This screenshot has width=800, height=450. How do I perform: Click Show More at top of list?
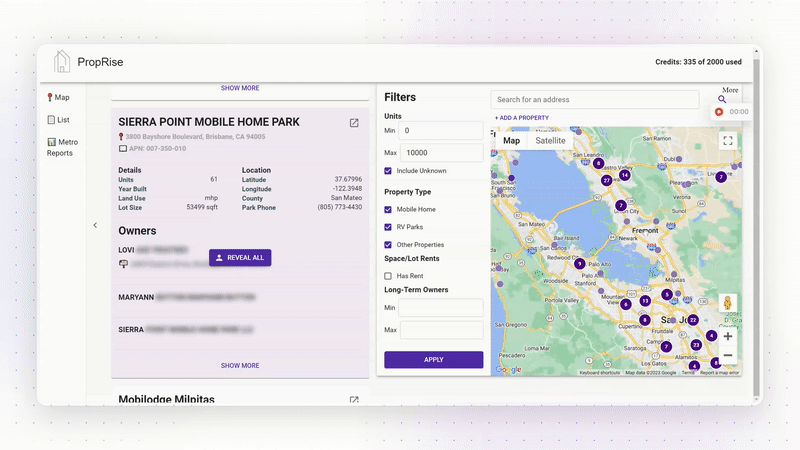point(240,88)
